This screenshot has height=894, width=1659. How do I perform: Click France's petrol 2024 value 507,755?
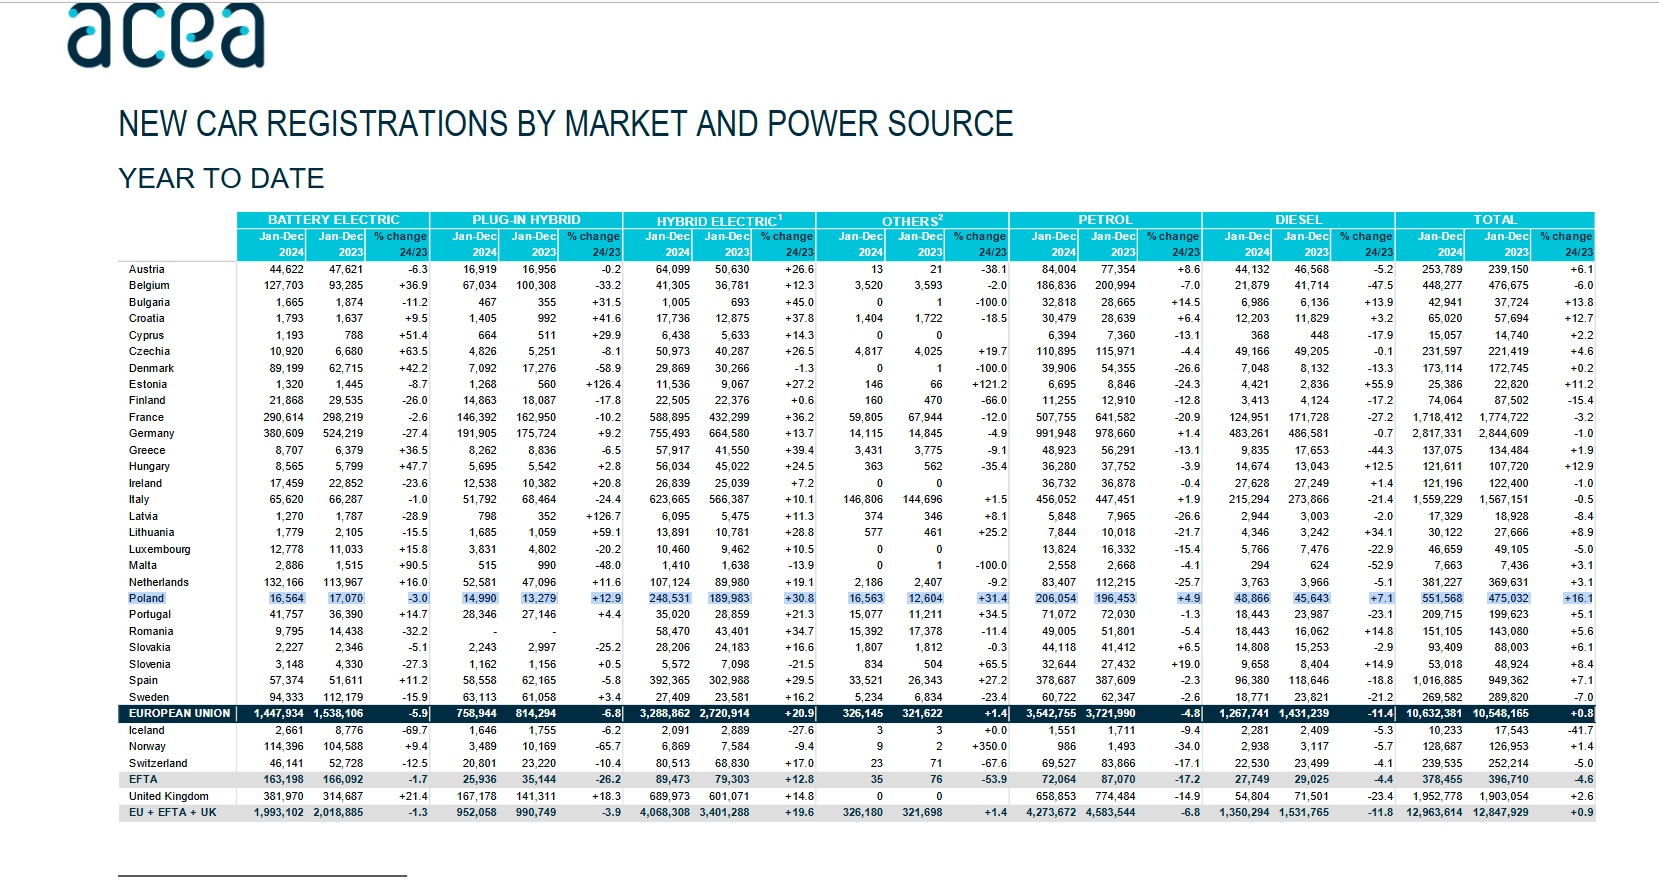(x=1056, y=417)
